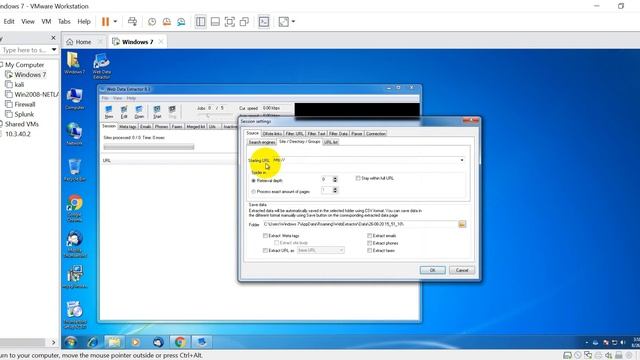Open the Starting URL dropdown arrow
This screenshot has width=640, height=360.
[462, 160]
